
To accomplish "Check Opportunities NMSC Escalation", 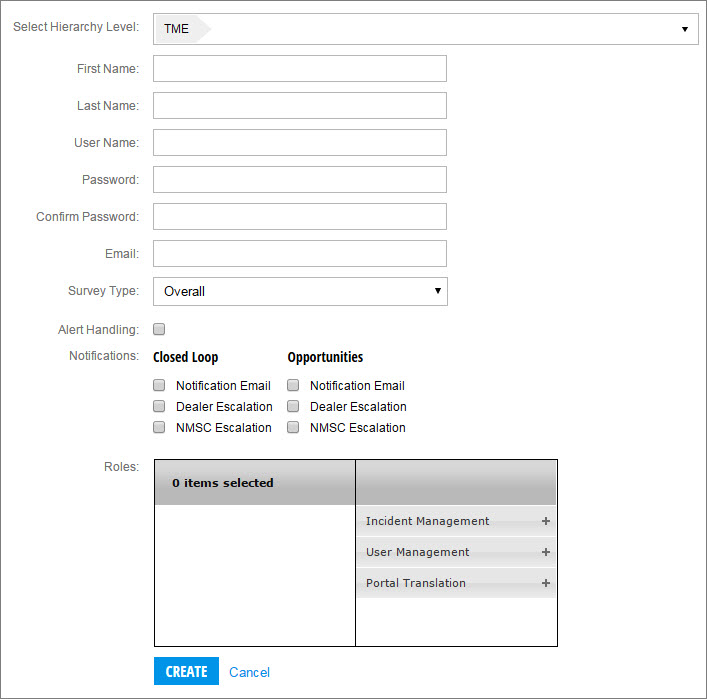I will (x=293, y=427).
